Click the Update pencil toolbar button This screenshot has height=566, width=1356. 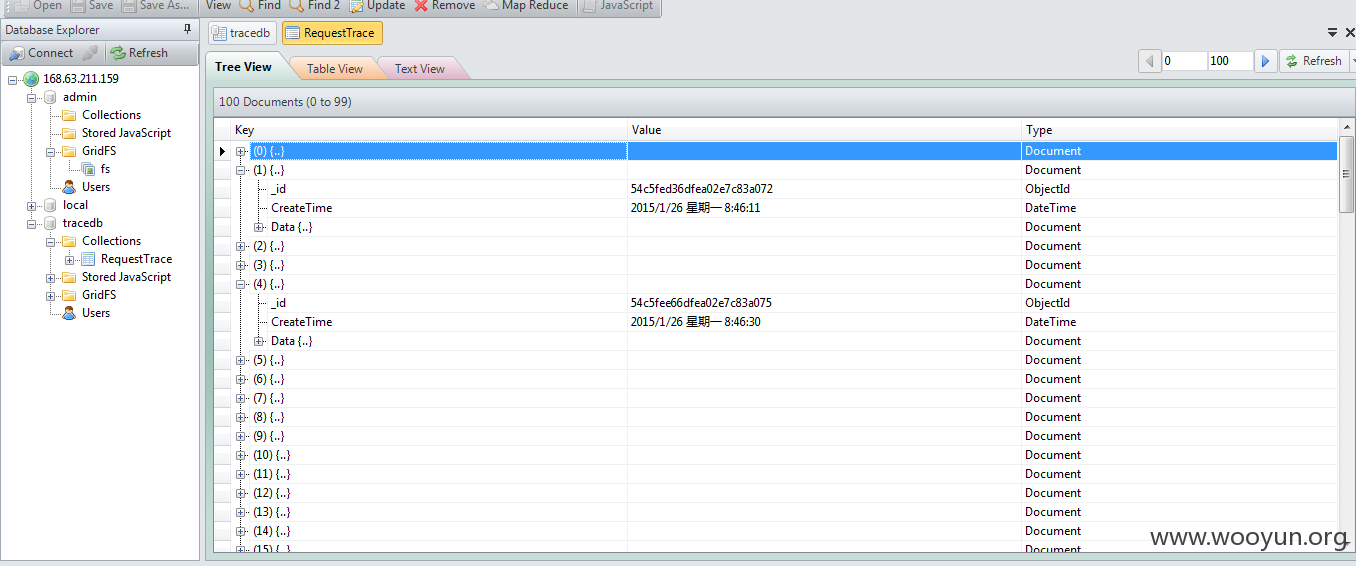377,5
